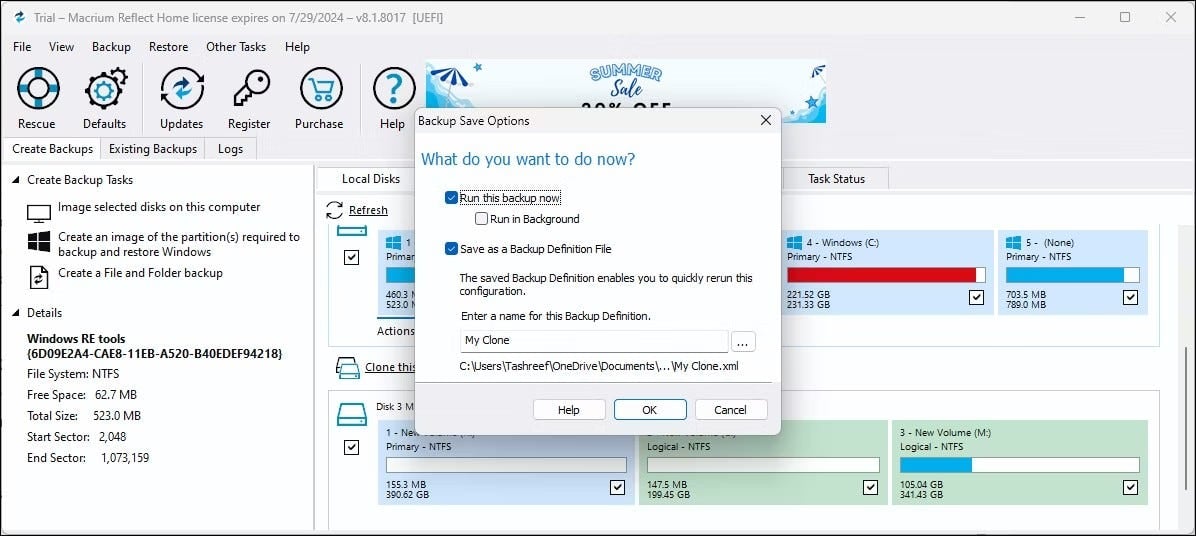Click the Clone this disk icon
The image size is (1196, 536).
coord(347,368)
